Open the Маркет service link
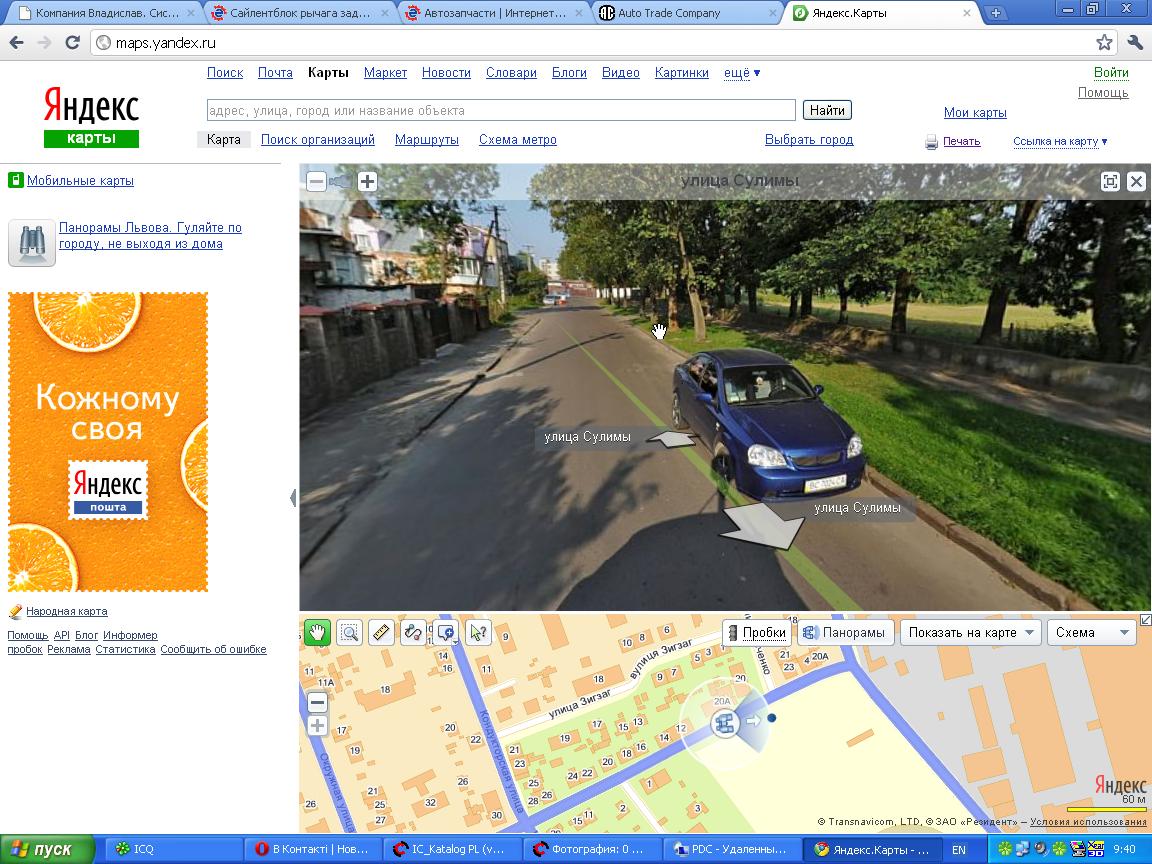Screen dimensions: 1152x864 coord(385,73)
